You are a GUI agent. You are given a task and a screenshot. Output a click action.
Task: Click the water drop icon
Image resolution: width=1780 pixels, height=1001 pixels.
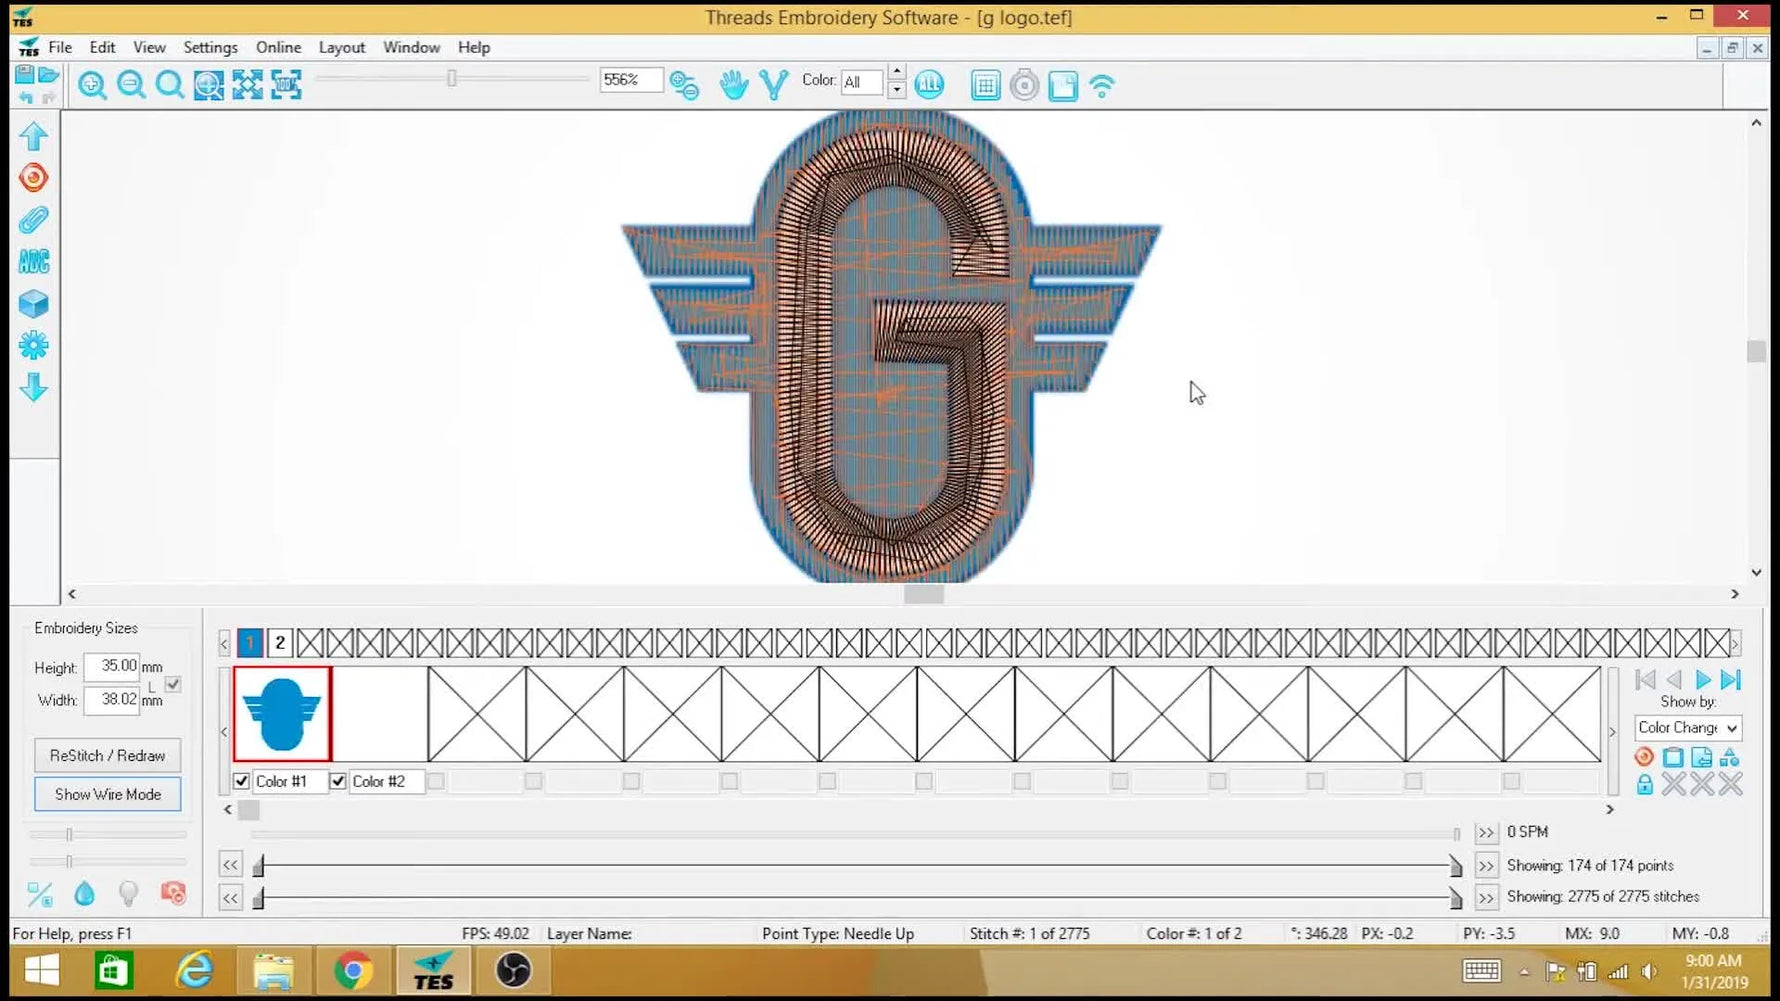click(84, 893)
